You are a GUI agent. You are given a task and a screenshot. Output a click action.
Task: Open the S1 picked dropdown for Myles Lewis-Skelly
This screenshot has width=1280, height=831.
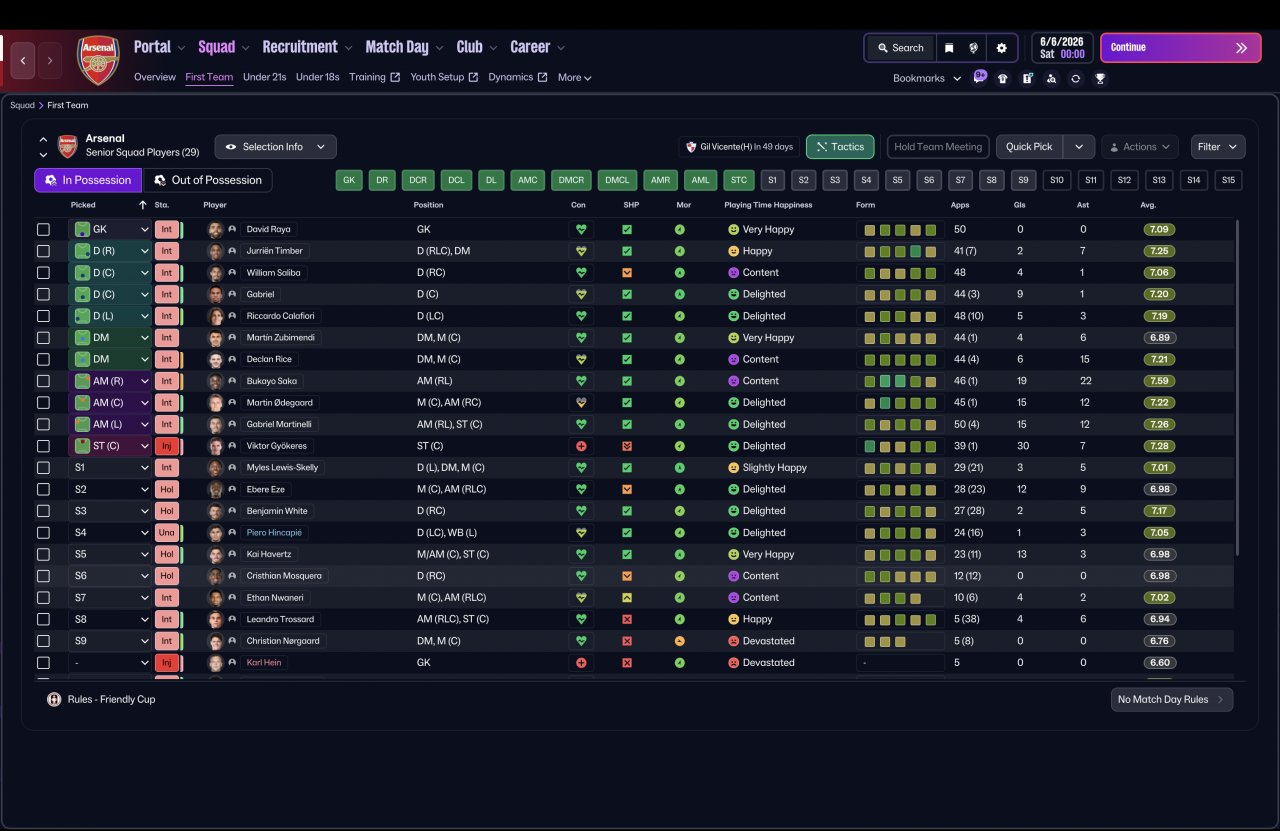pyautogui.click(x=110, y=468)
